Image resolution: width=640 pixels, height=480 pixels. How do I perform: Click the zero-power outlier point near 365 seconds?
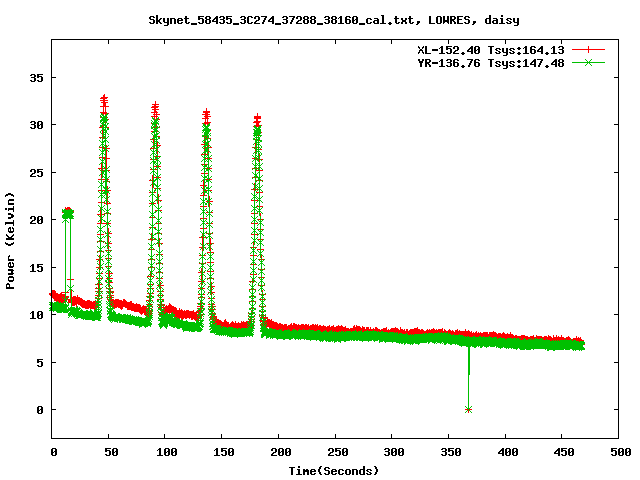point(468,409)
